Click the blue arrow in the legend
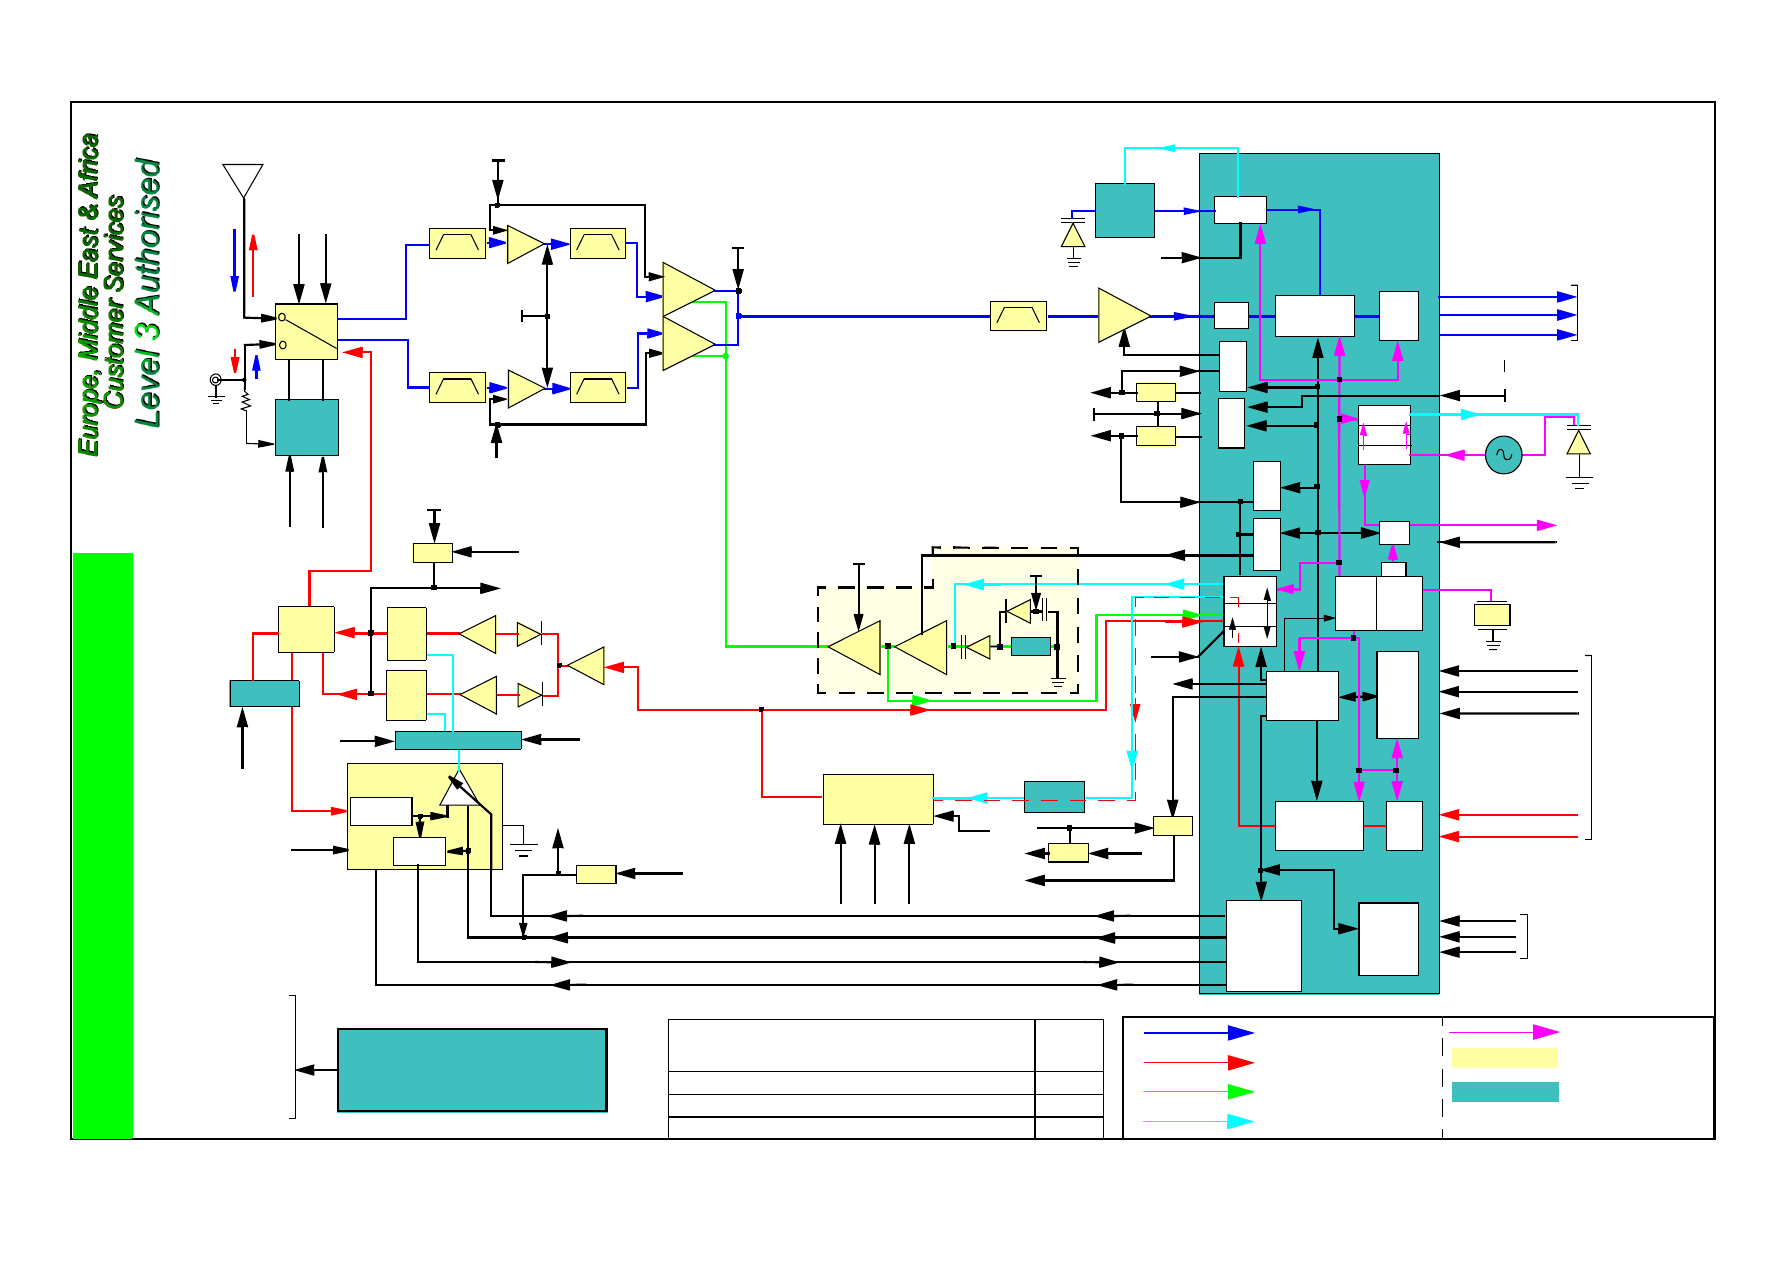 tap(1198, 1033)
